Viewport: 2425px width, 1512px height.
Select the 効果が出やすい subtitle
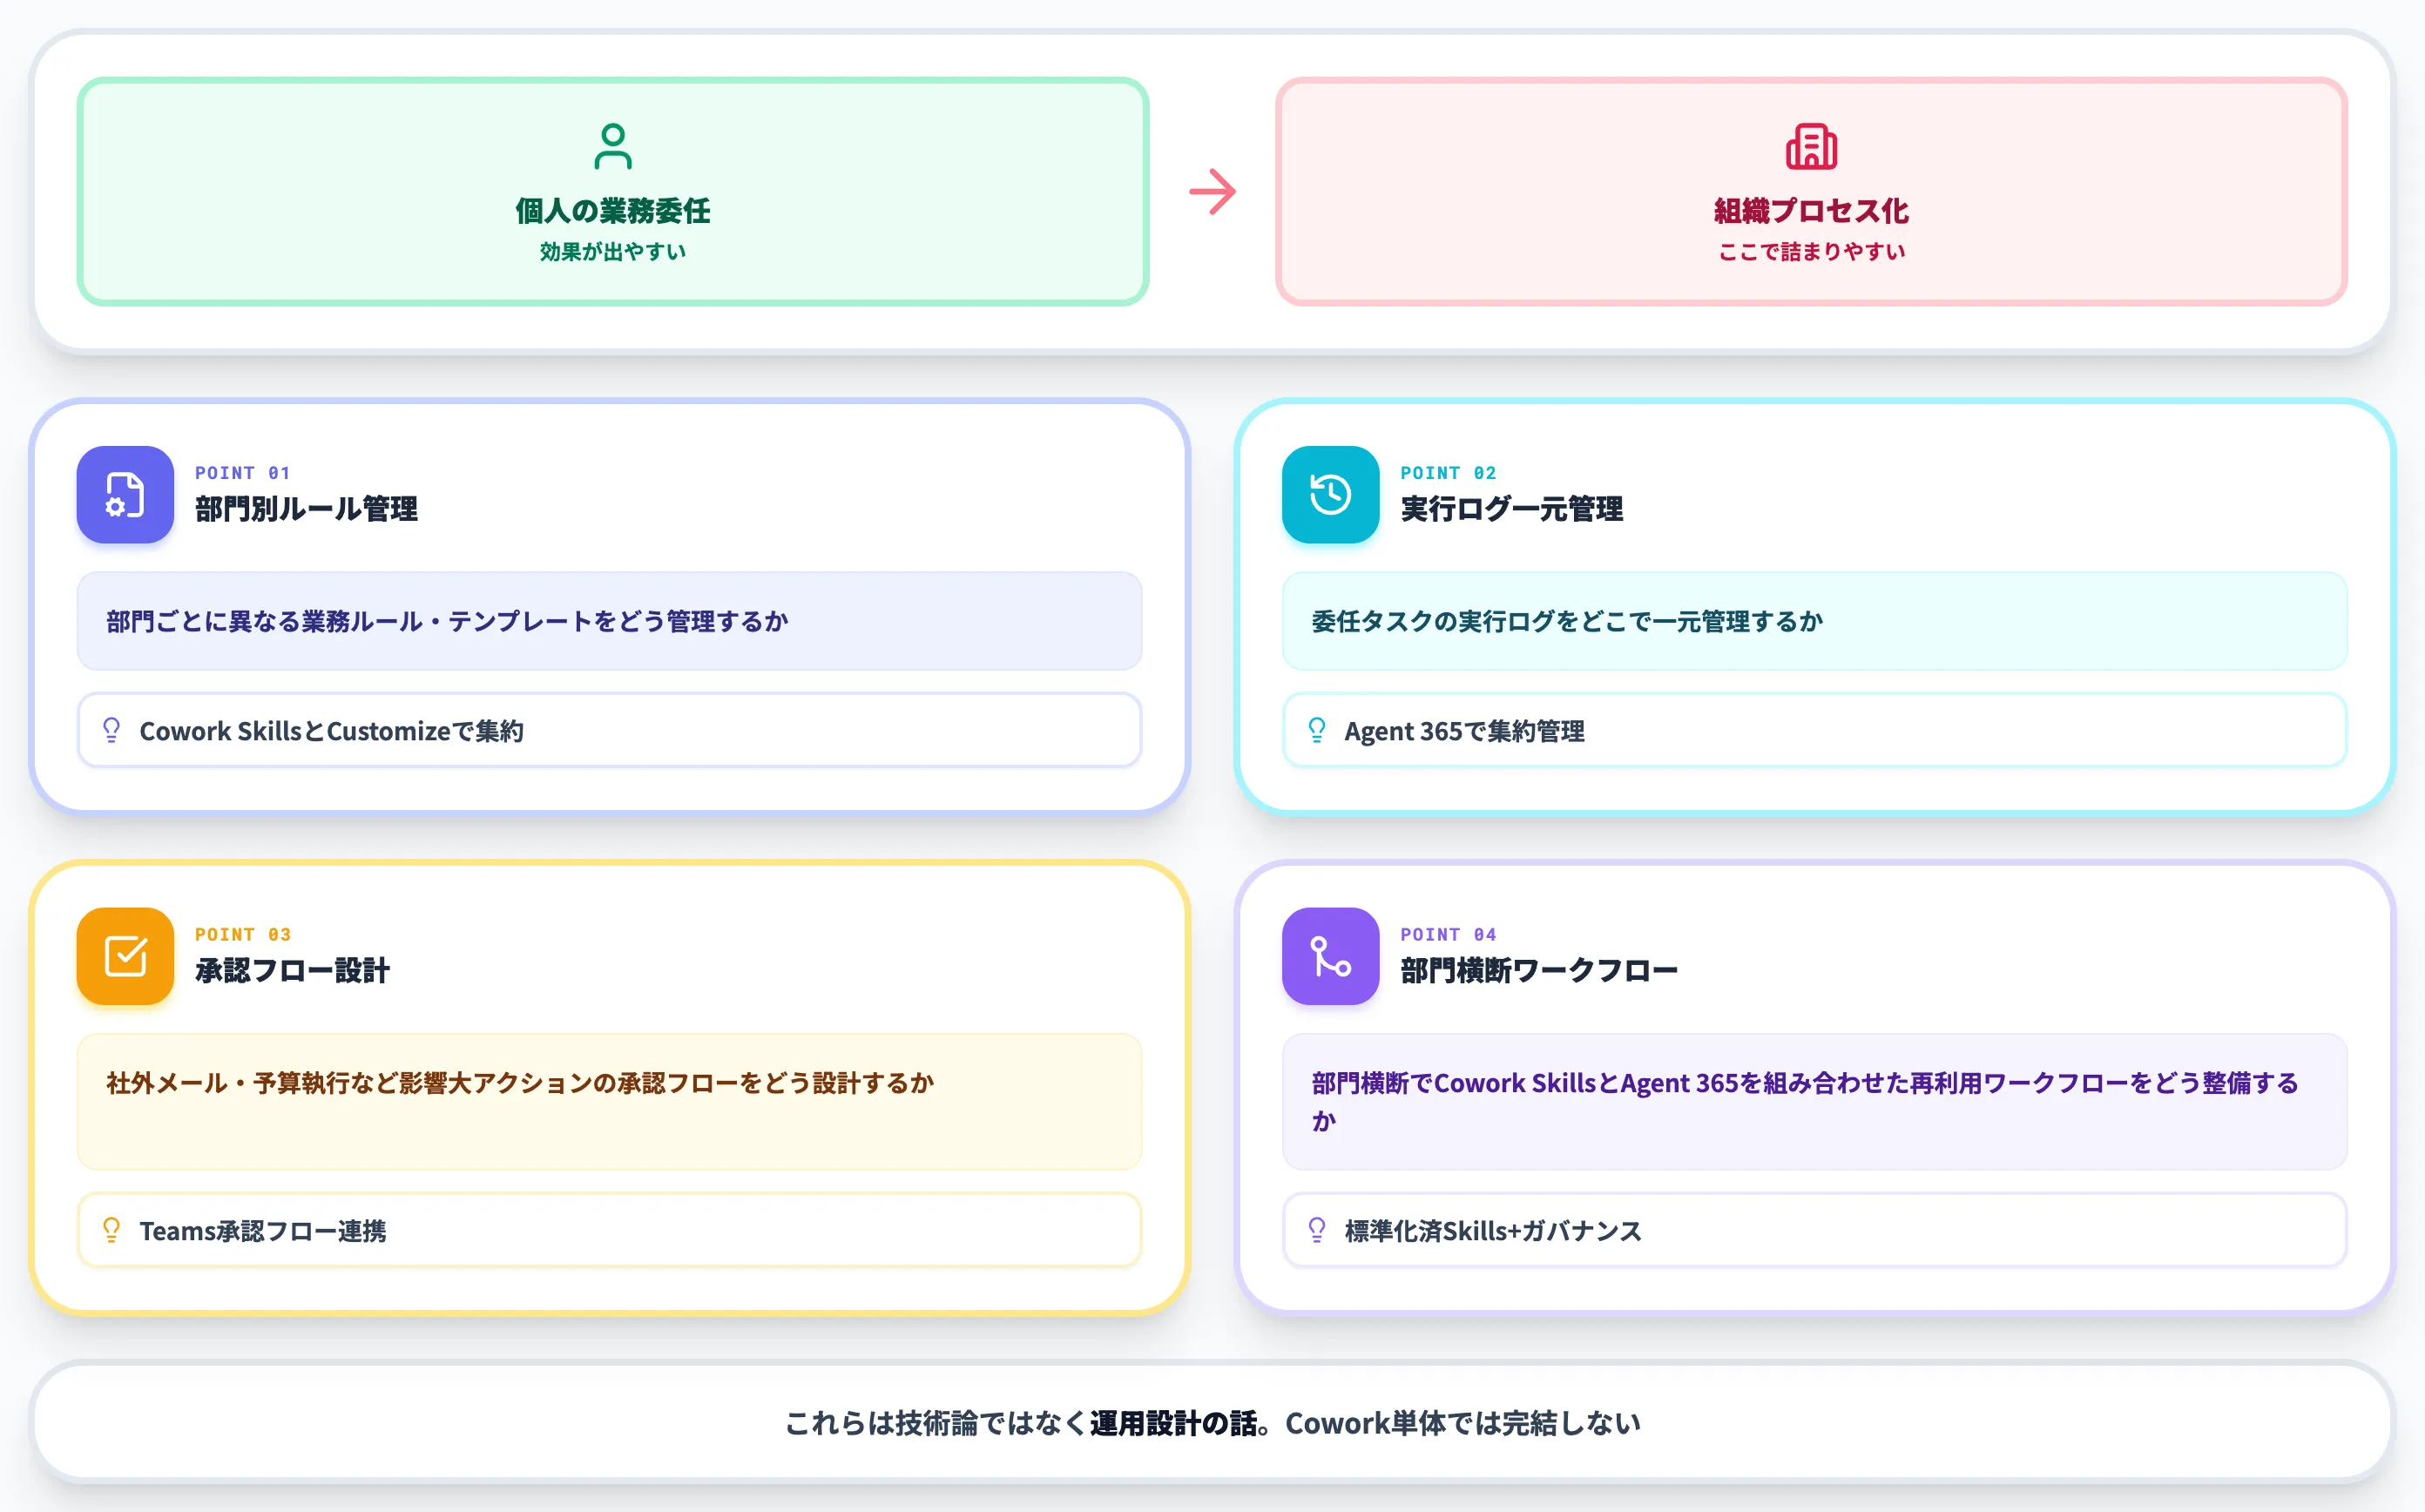pos(613,252)
